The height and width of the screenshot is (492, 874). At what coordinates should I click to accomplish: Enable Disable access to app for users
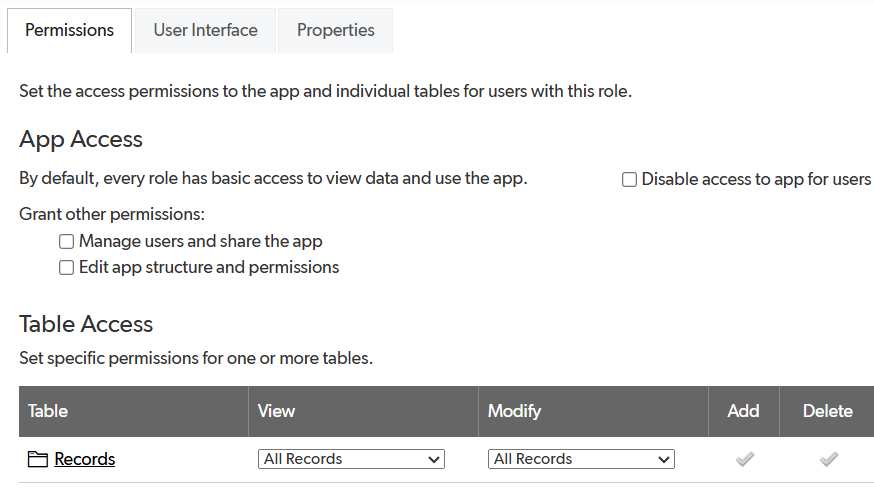pyautogui.click(x=630, y=180)
